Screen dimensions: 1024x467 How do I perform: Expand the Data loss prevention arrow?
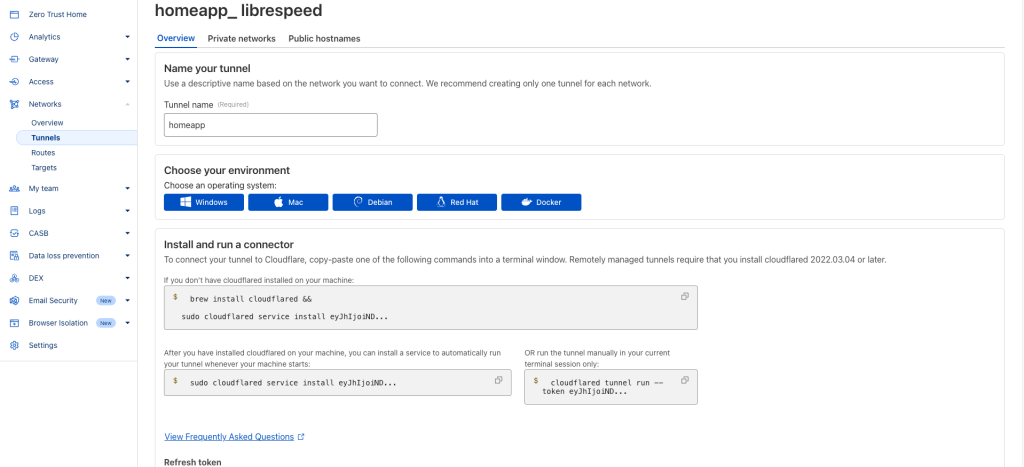[127, 256]
